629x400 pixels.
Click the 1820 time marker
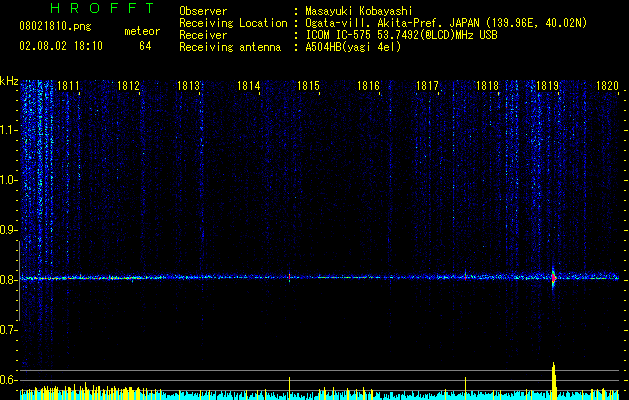607,86
